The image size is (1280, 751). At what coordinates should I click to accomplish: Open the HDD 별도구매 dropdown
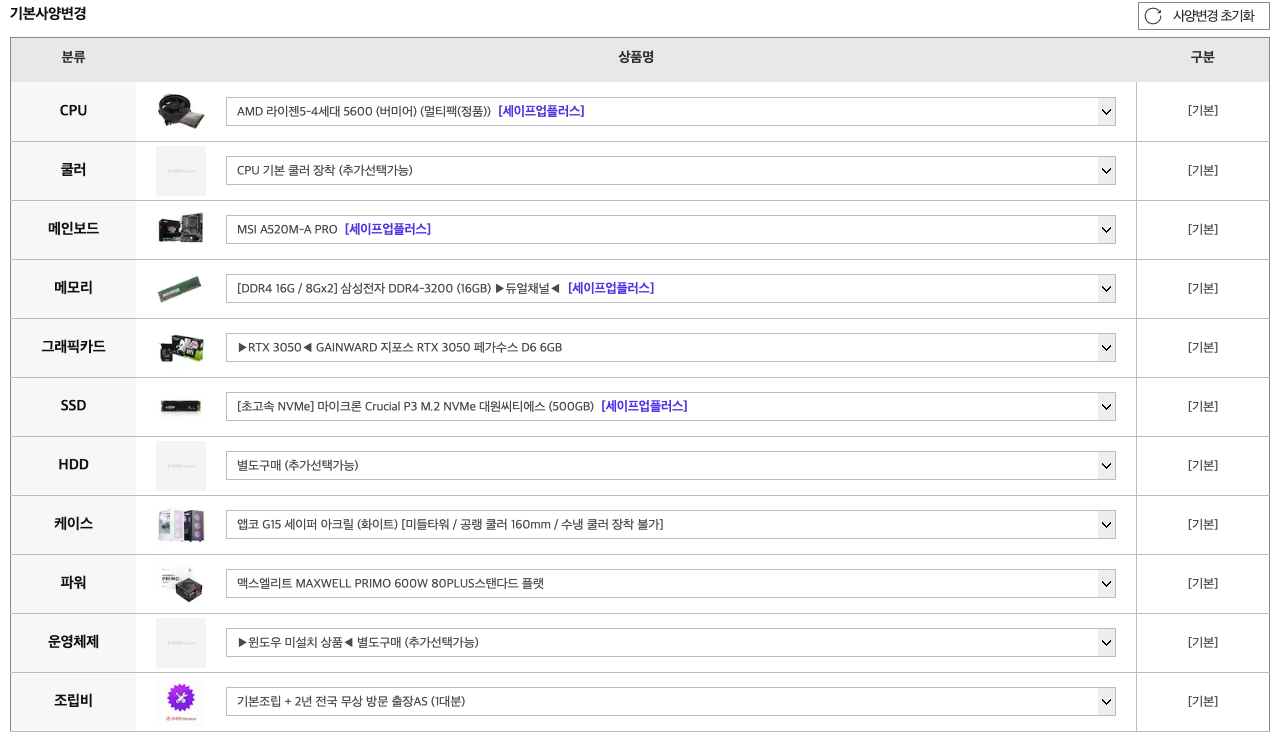tap(671, 465)
